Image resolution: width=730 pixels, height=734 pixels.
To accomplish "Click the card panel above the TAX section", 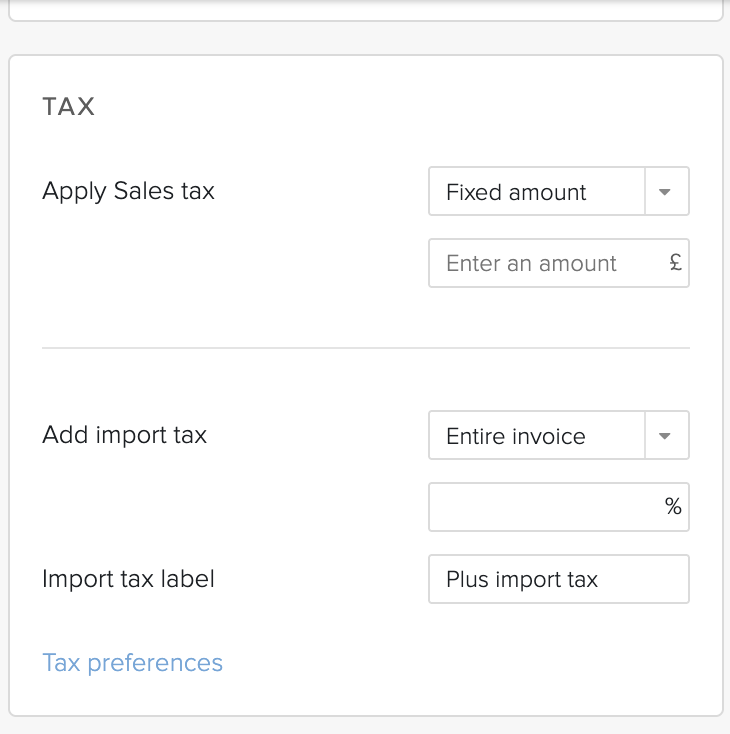I will pyautogui.click(x=366, y=10).
